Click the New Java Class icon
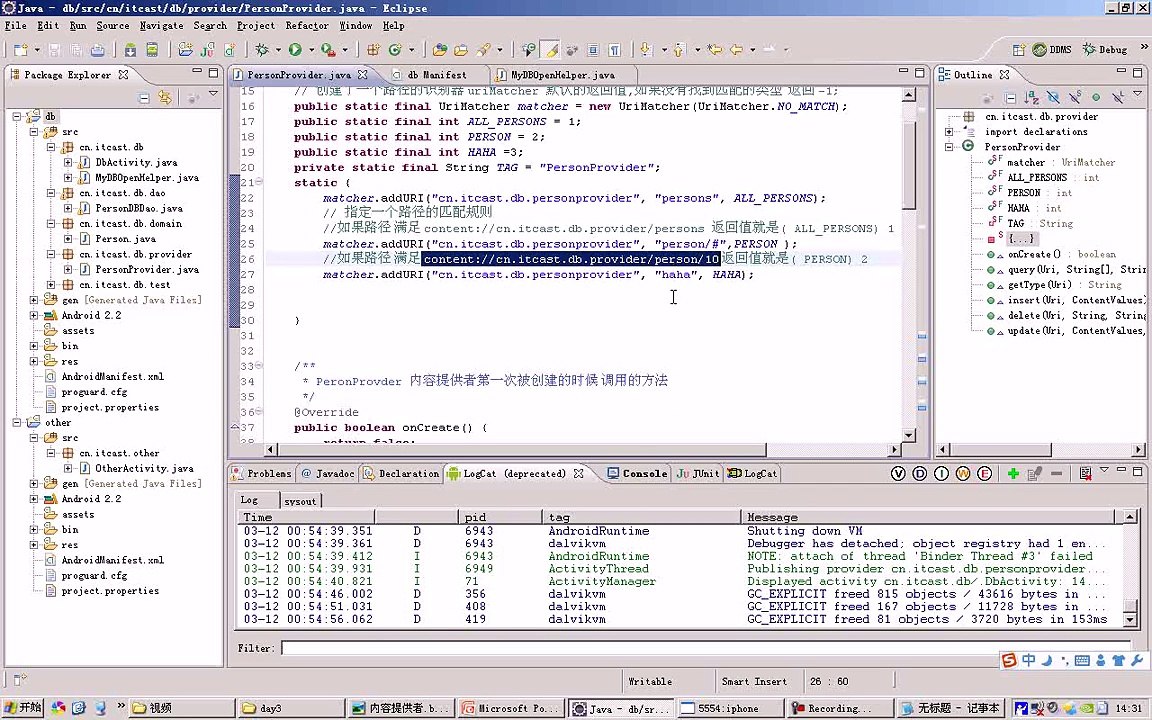 [395, 50]
